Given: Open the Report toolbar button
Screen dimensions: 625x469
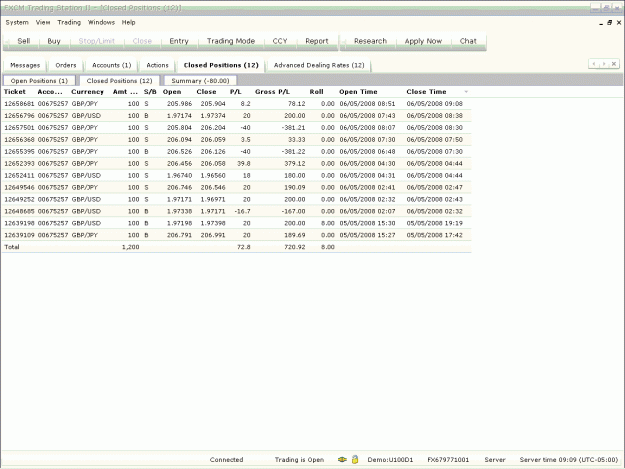Looking at the screenshot, I should tap(317, 41).
